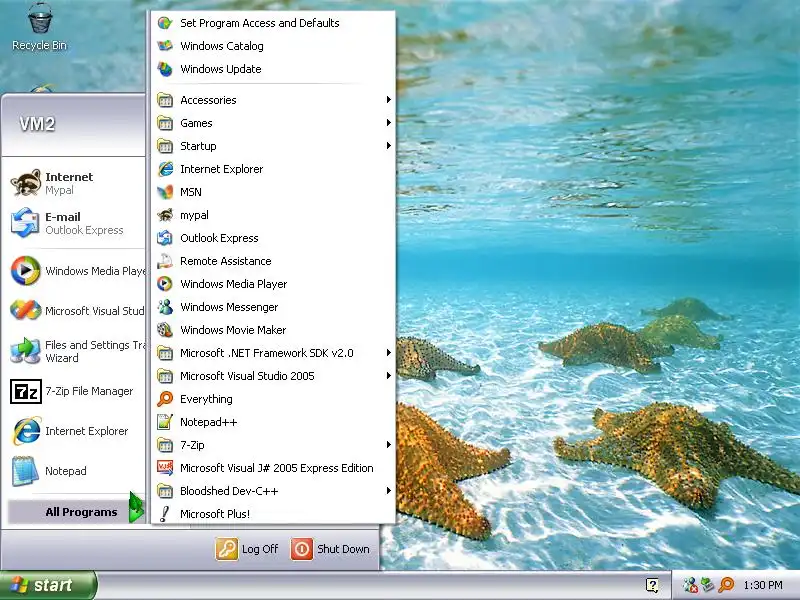Viewport: 800px width, 600px height.
Task: Click the Everything tray icon in taskbar
Action: pyautogui.click(x=726, y=585)
